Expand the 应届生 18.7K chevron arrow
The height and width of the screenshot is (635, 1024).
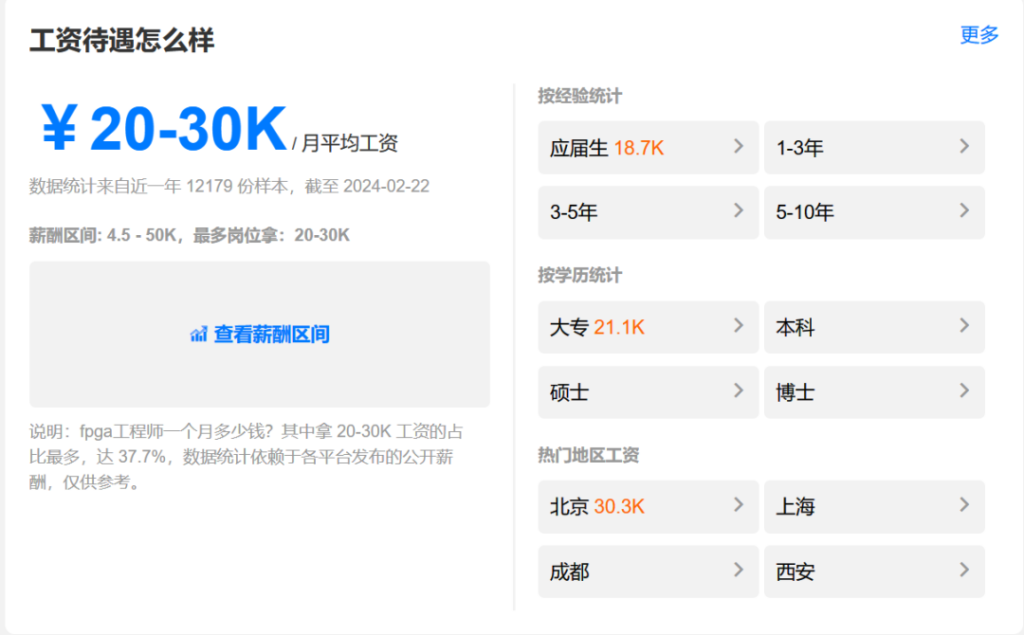pyautogui.click(x=738, y=146)
